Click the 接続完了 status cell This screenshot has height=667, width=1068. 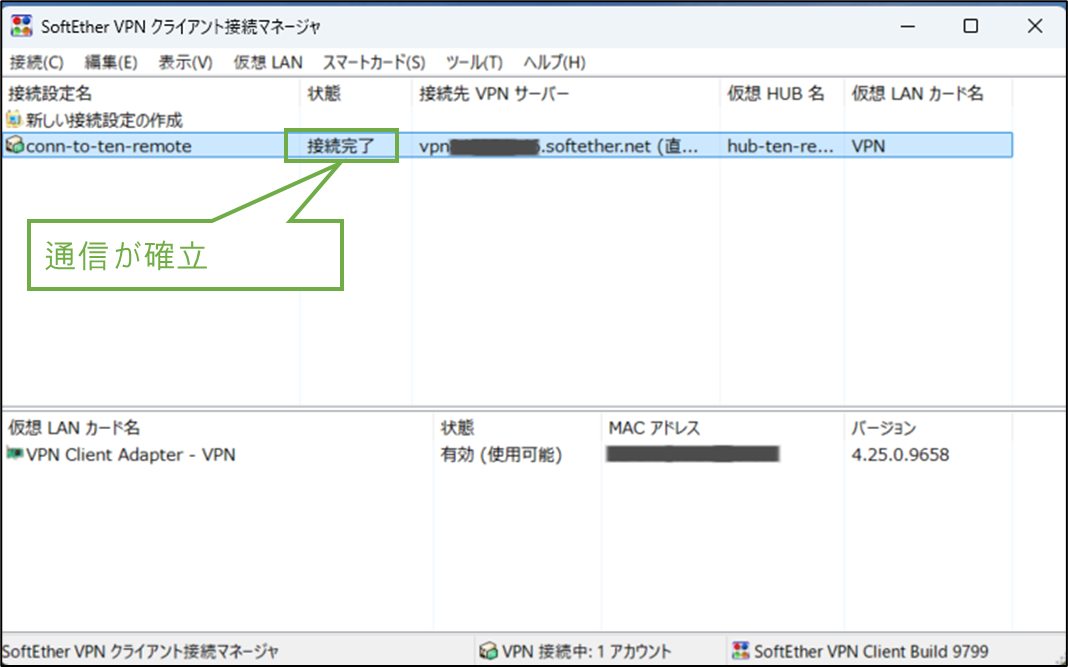pyautogui.click(x=341, y=146)
